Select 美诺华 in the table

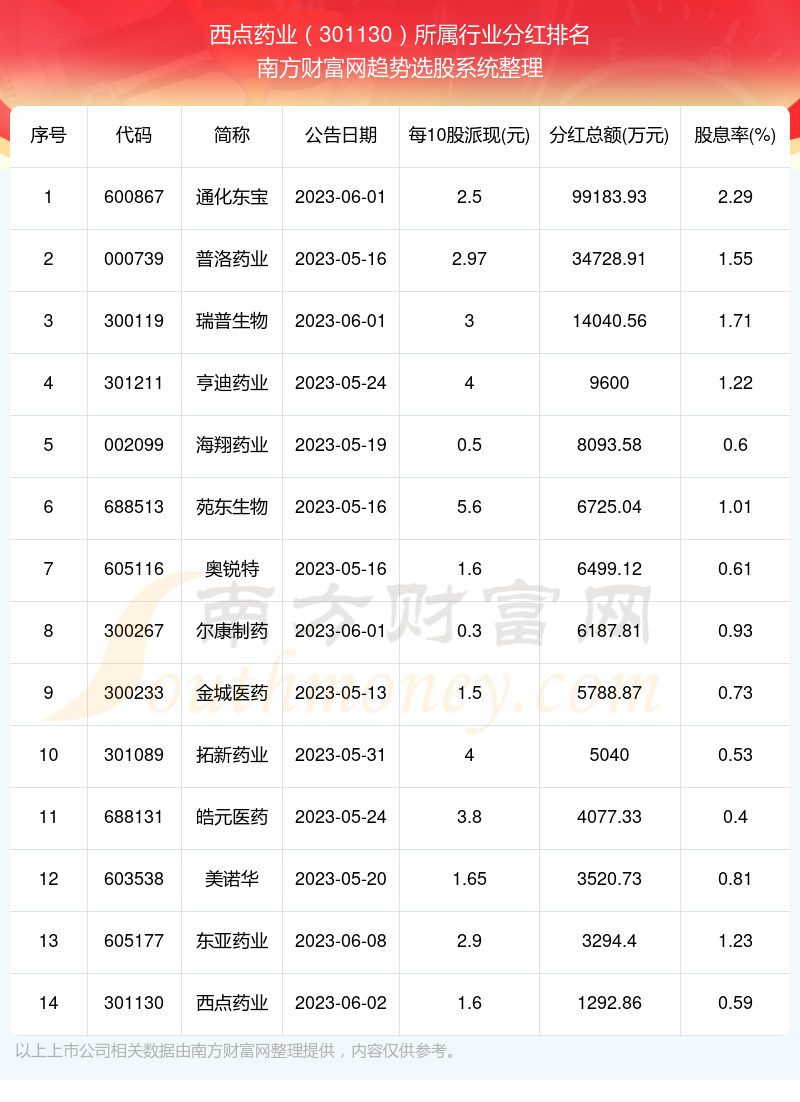click(x=232, y=879)
